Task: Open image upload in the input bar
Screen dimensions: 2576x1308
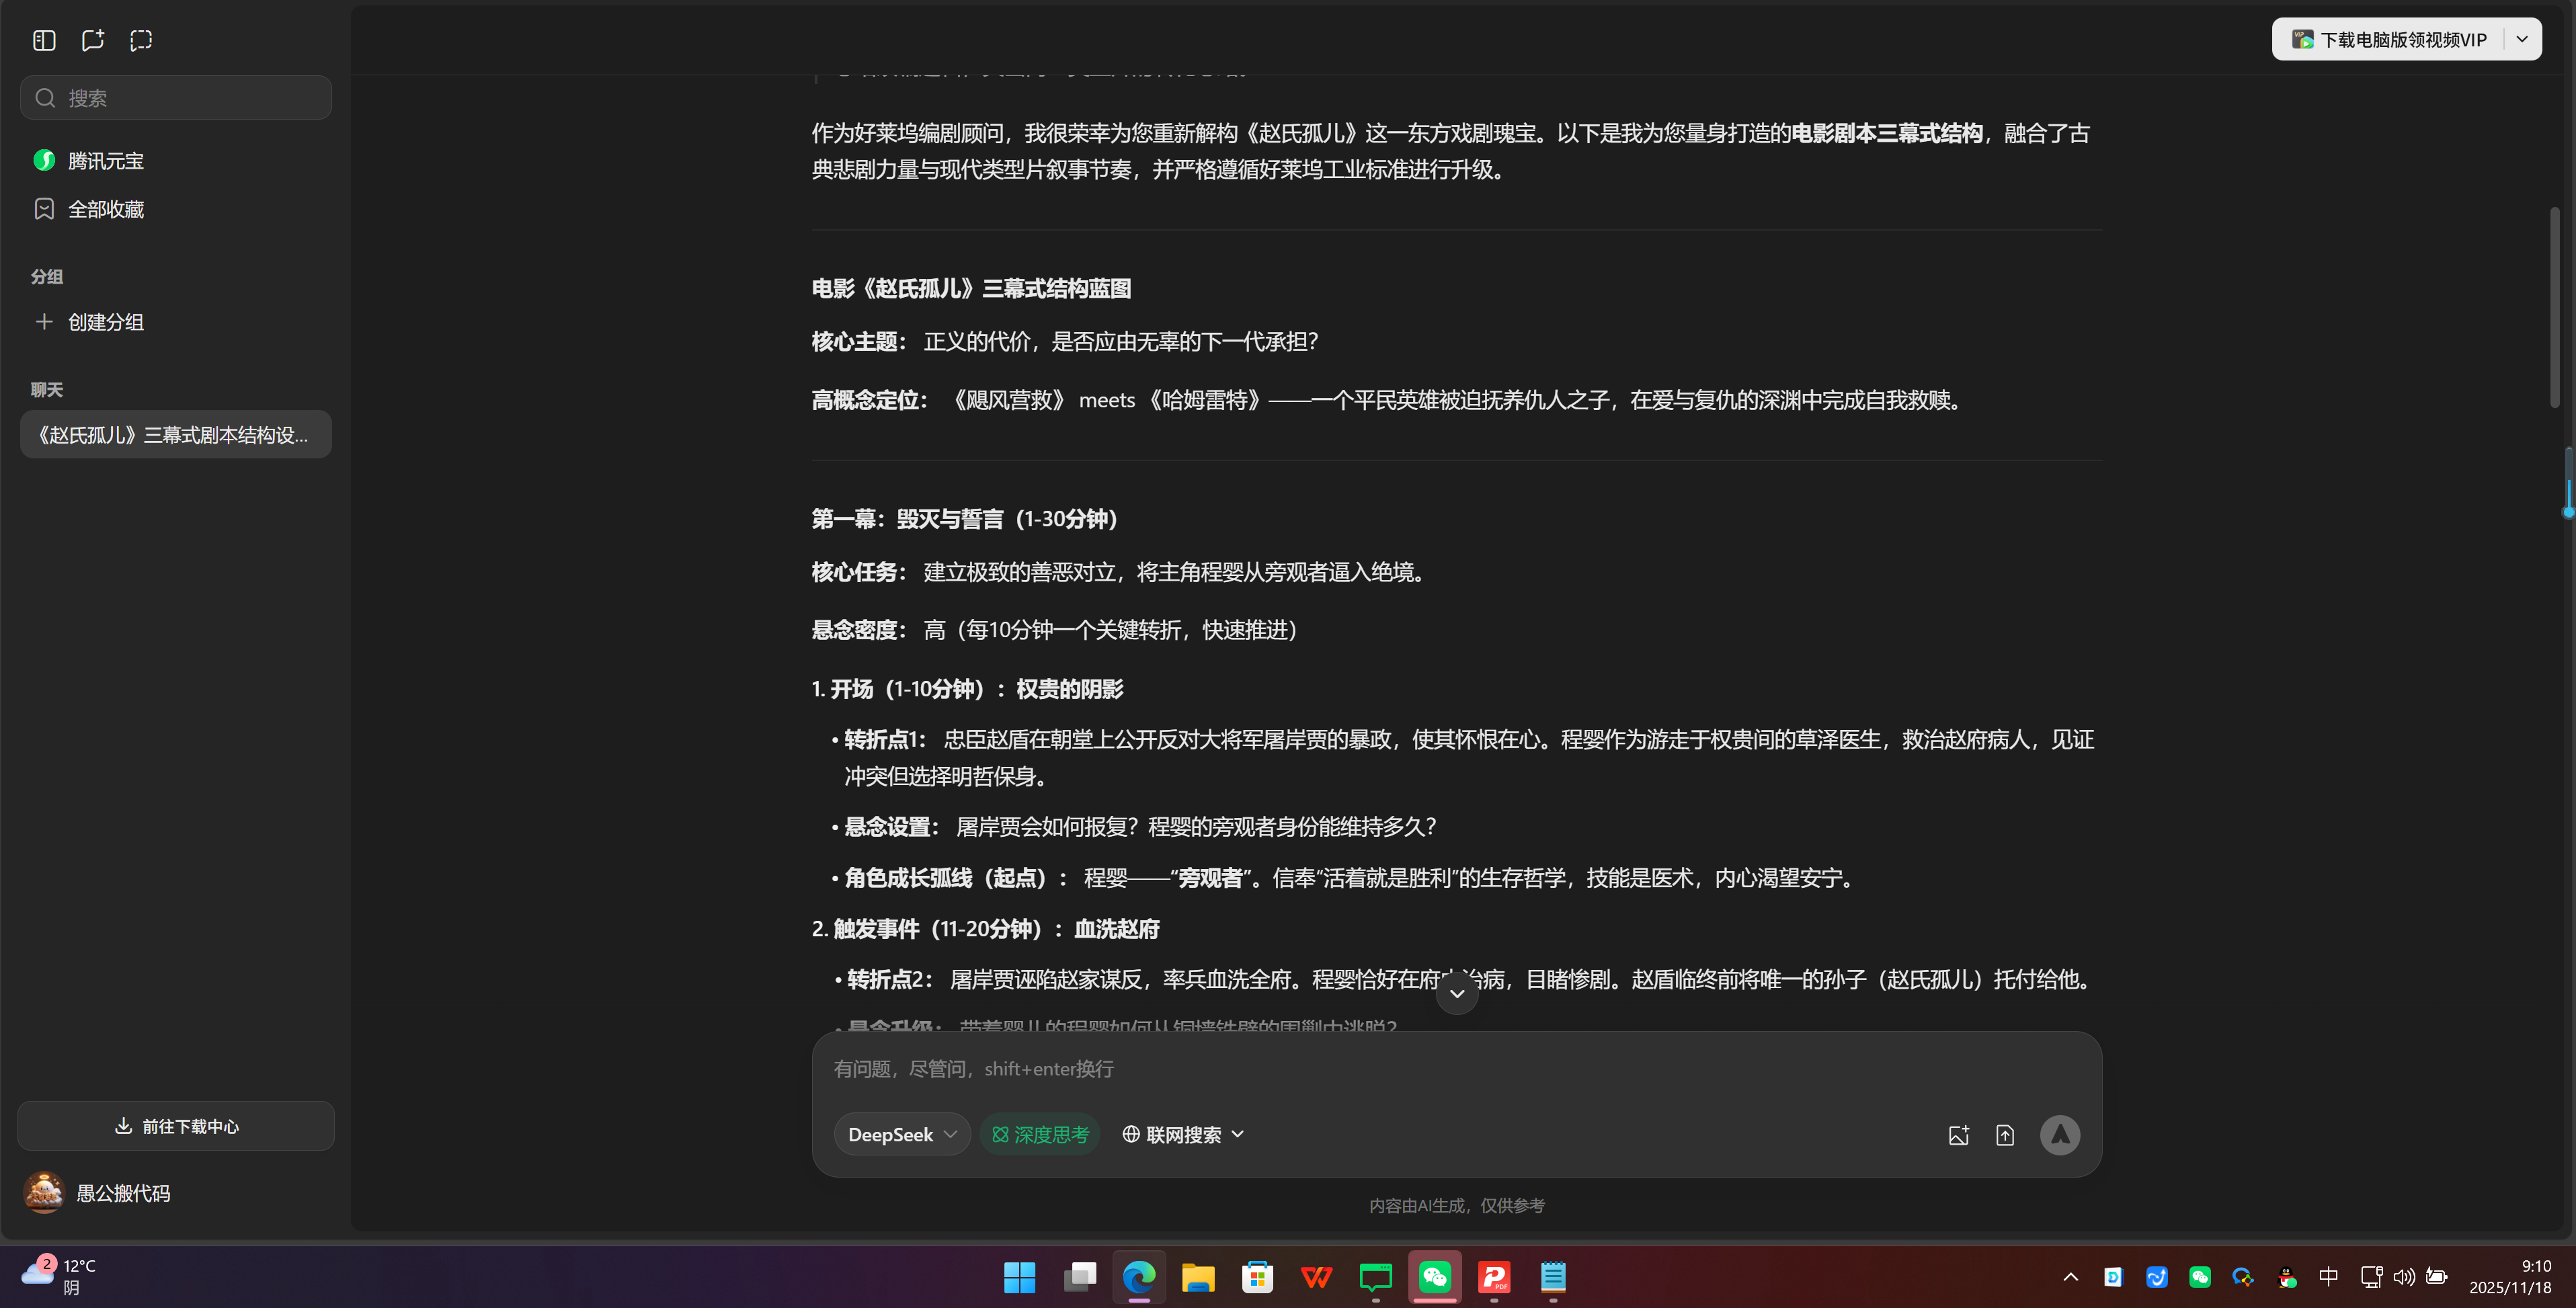Action: [x=1959, y=1134]
